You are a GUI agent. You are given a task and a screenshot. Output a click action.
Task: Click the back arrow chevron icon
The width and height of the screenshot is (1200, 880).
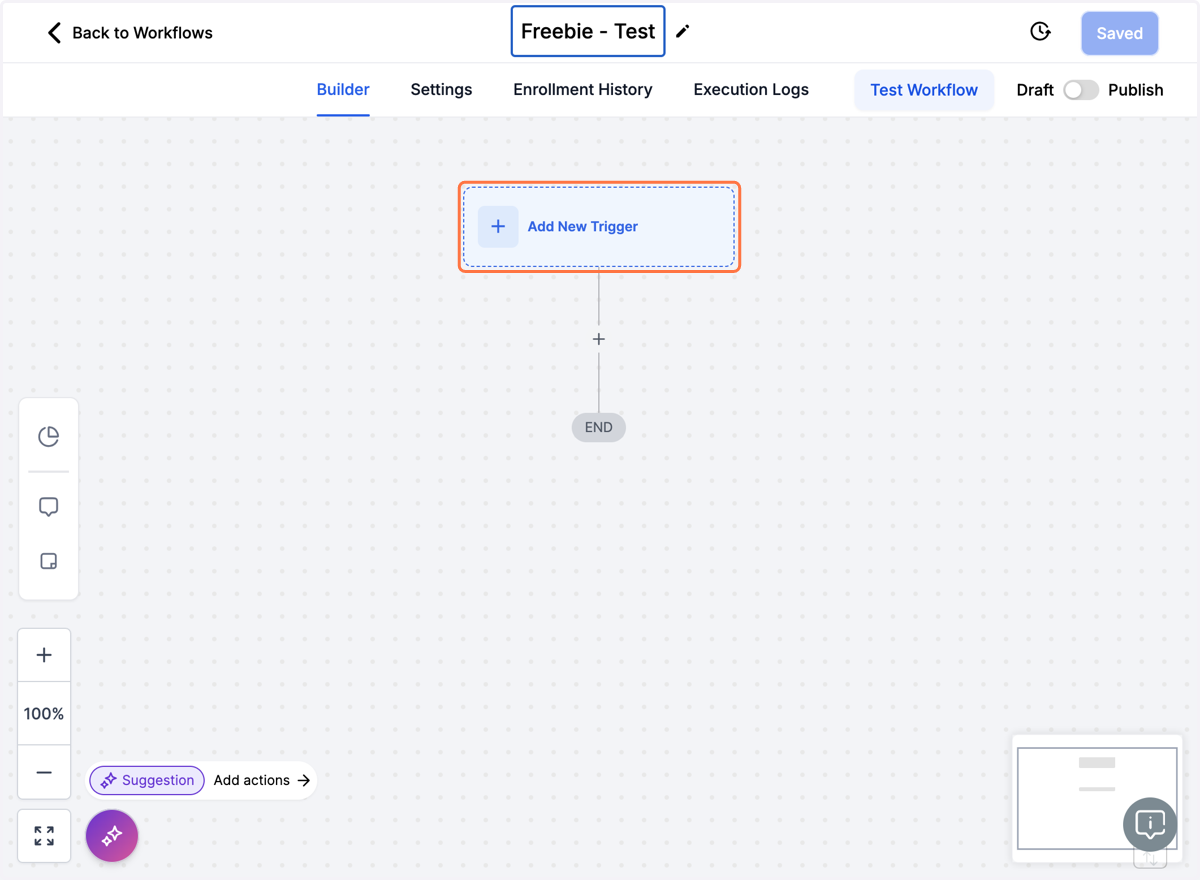coord(54,33)
